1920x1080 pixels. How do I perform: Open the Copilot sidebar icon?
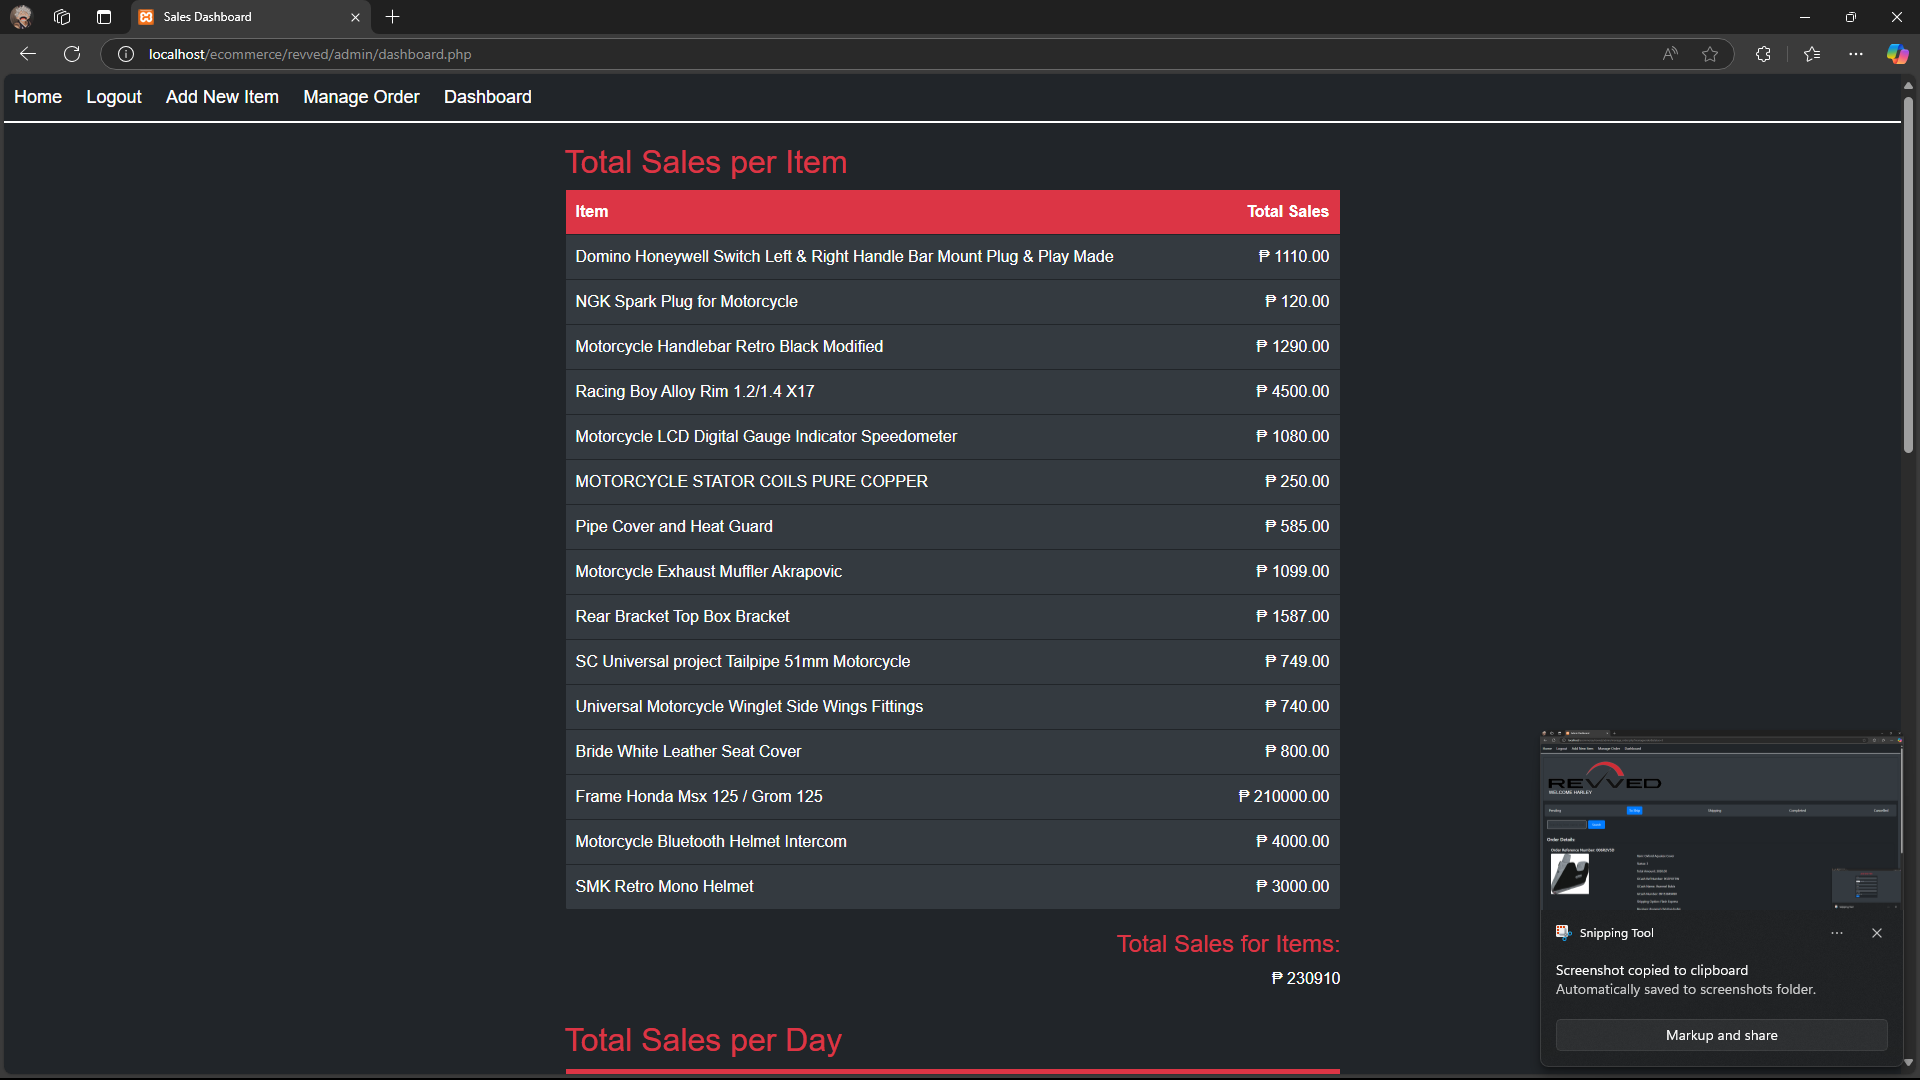coord(1897,54)
